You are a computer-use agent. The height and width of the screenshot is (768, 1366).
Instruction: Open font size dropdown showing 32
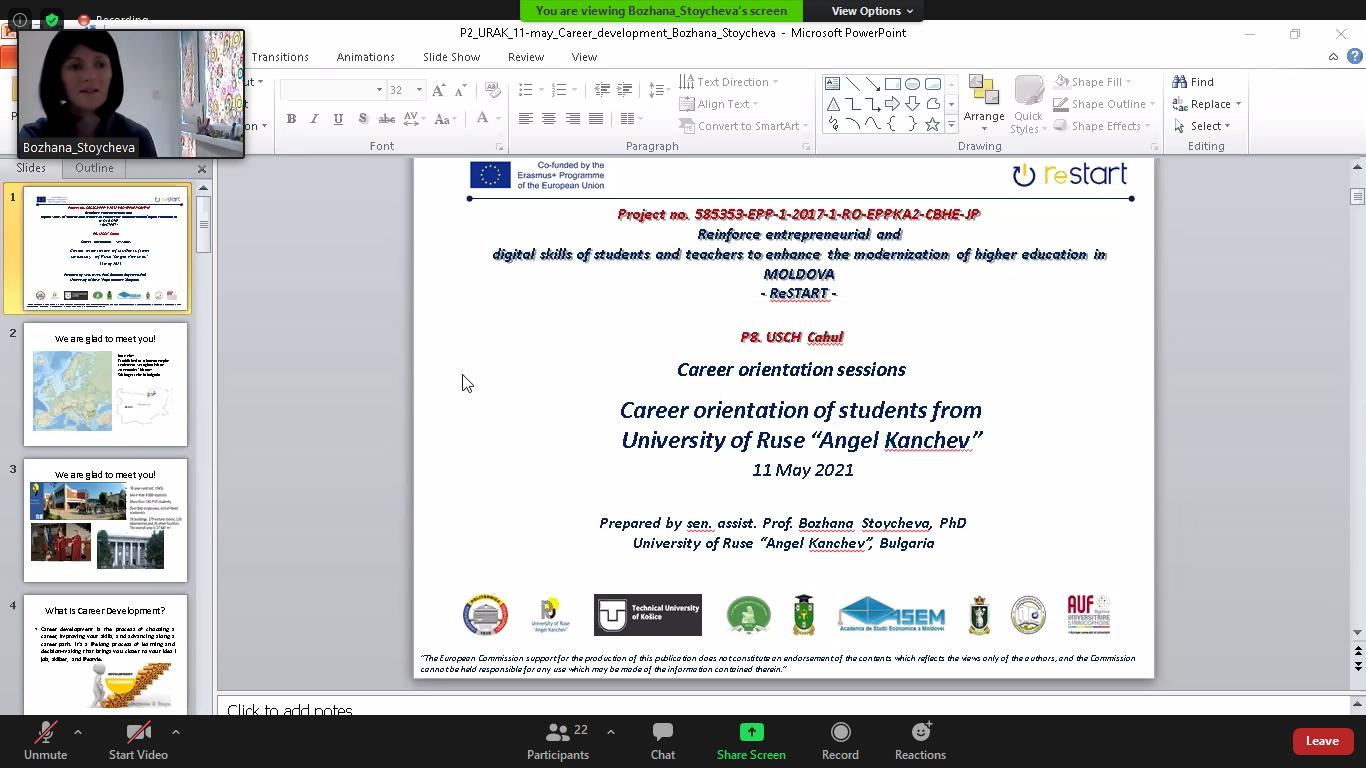[419, 90]
